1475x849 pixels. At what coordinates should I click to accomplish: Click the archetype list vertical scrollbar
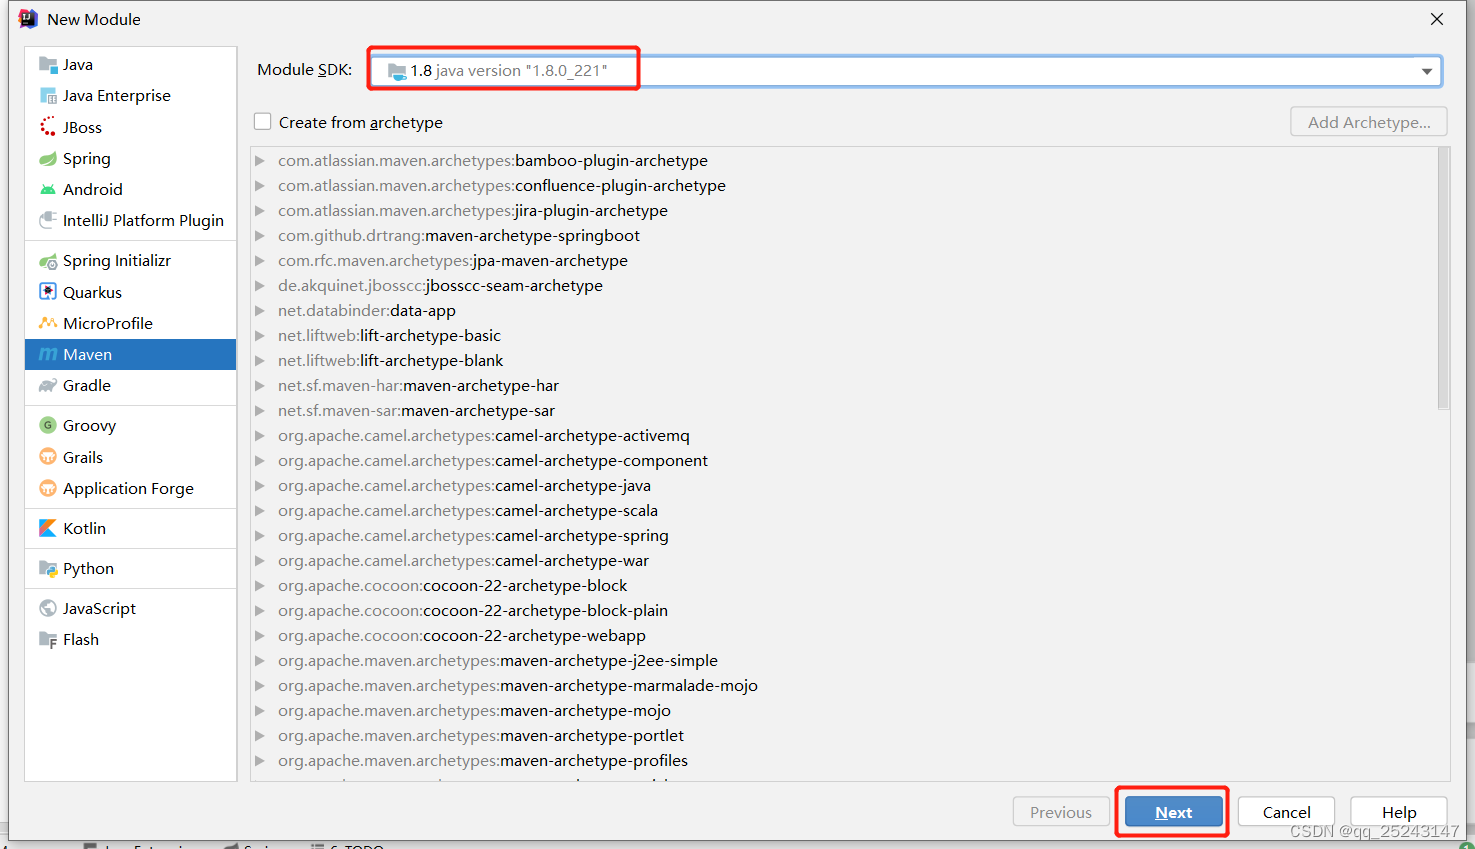pyautogui.click(x=1443, y=279)
